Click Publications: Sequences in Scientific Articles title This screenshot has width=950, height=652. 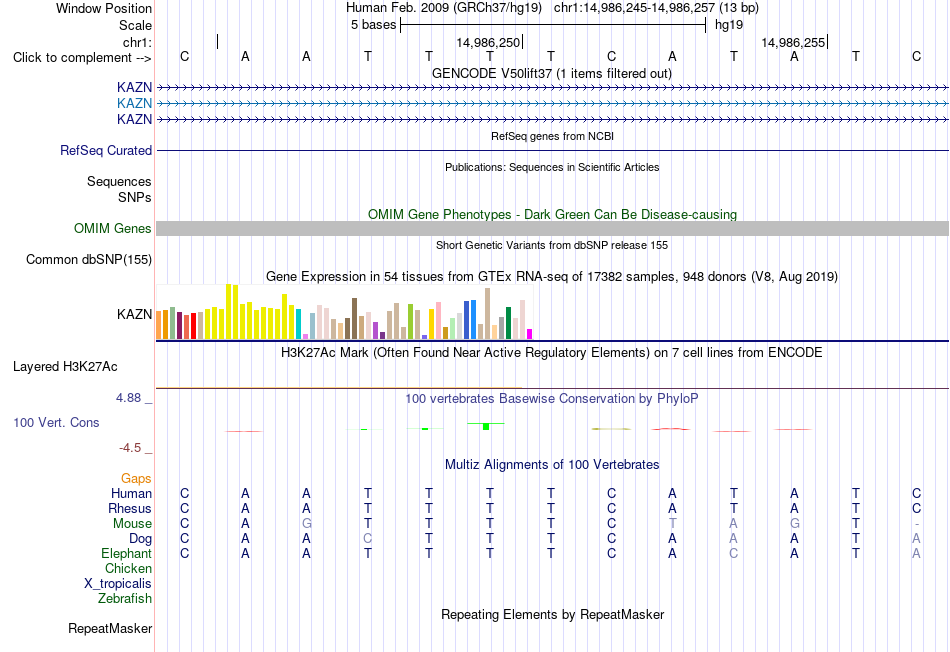(x=552, y=167)
